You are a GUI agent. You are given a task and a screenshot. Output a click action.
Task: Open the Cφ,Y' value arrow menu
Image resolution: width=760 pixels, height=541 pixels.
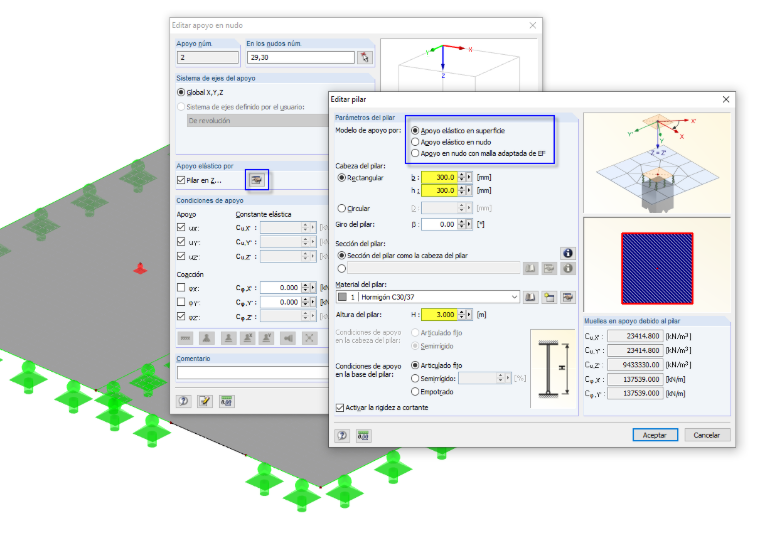point(313,302)
